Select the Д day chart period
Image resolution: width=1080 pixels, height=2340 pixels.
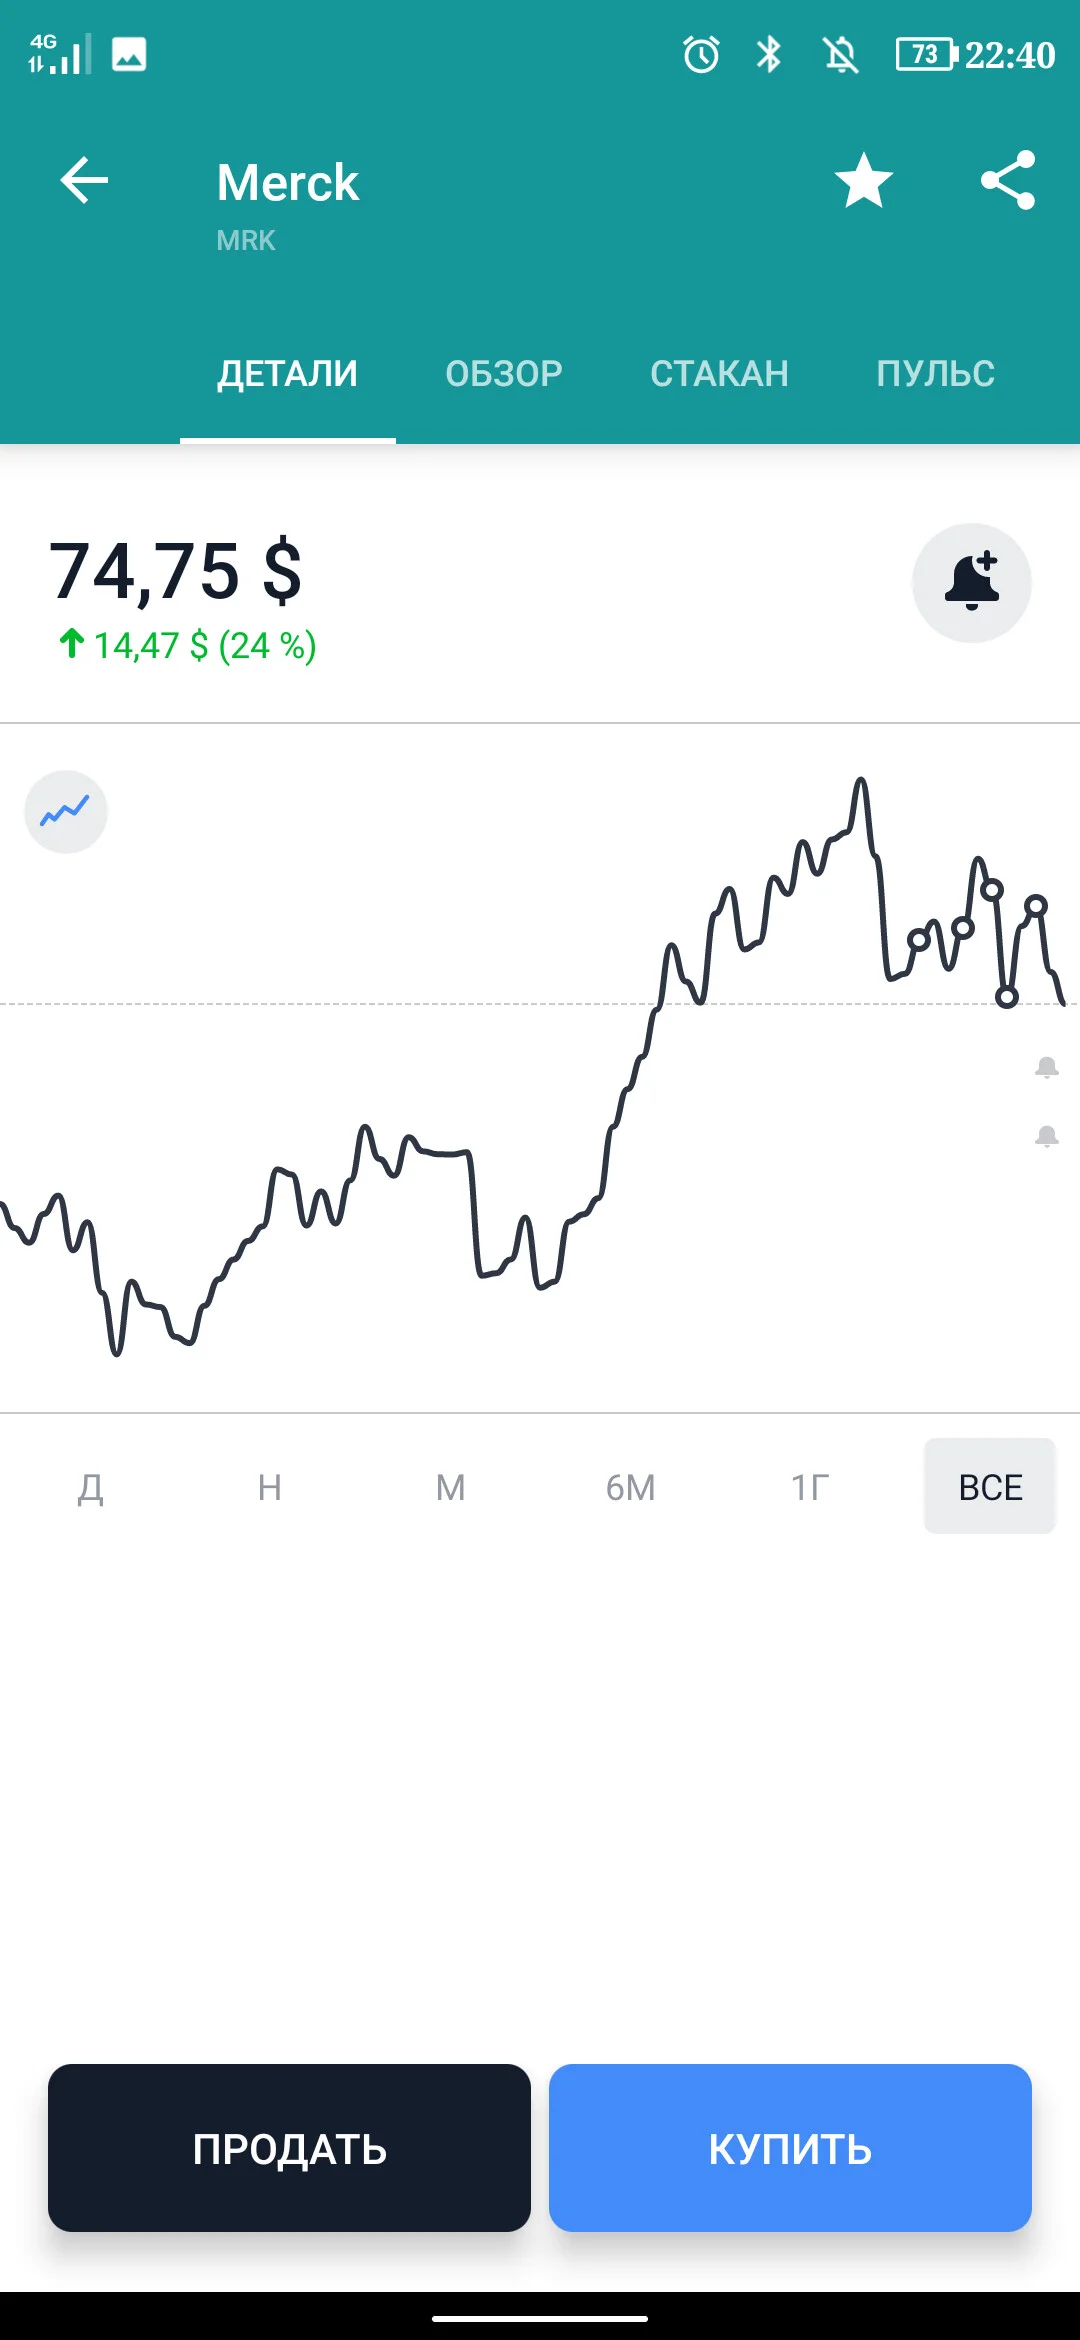tap(91, 1487)
